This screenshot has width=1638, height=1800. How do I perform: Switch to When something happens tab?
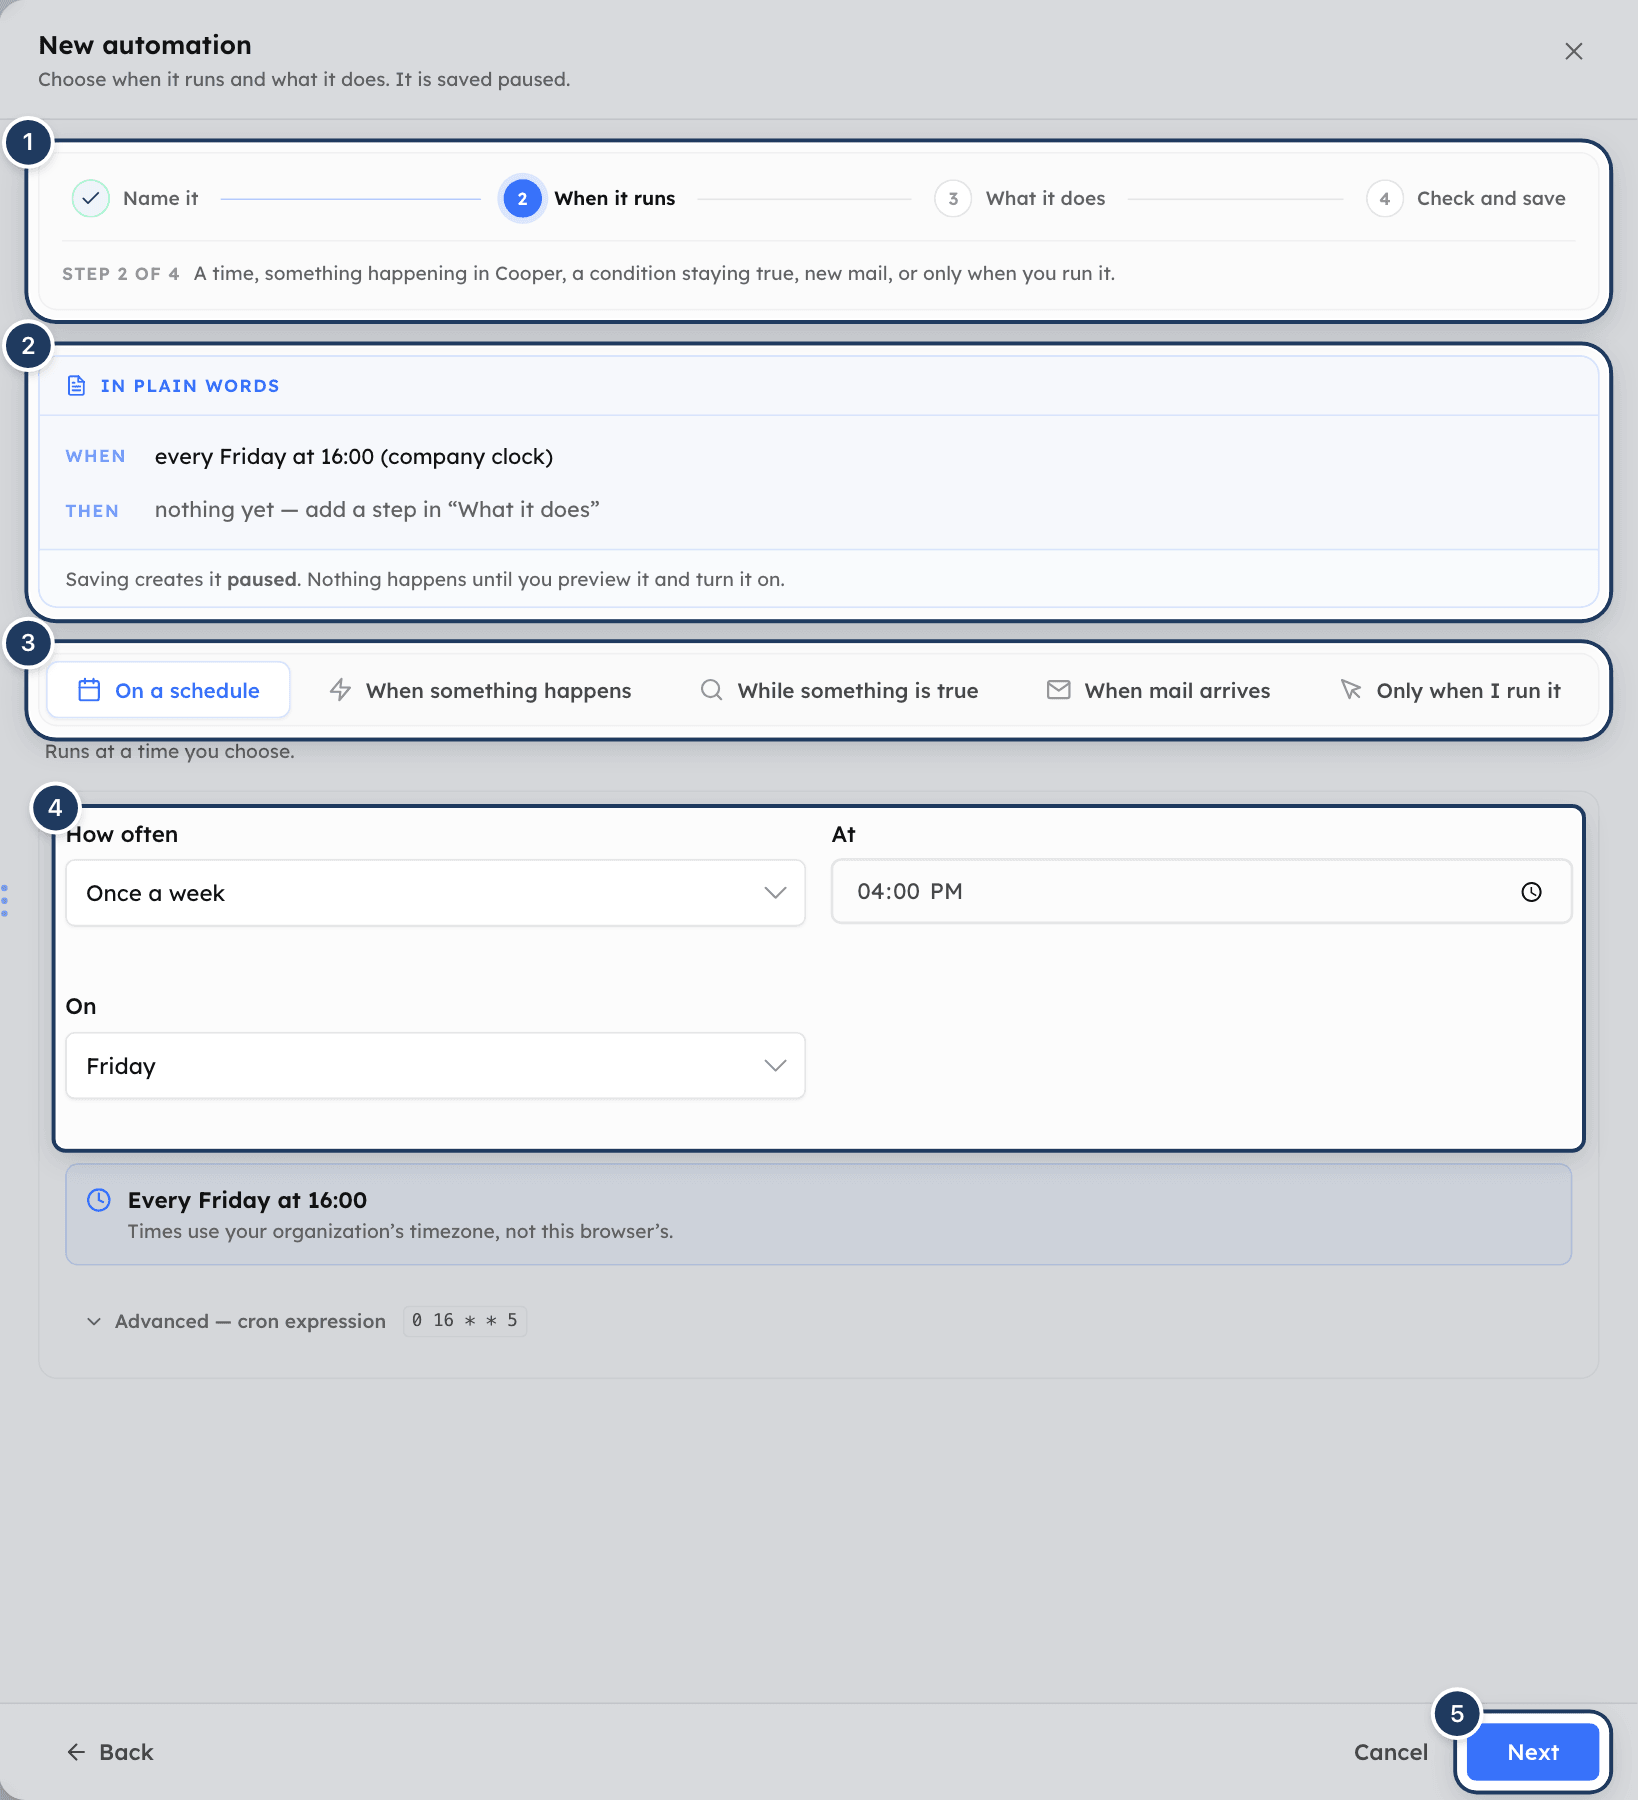click(x=480, y=690)
